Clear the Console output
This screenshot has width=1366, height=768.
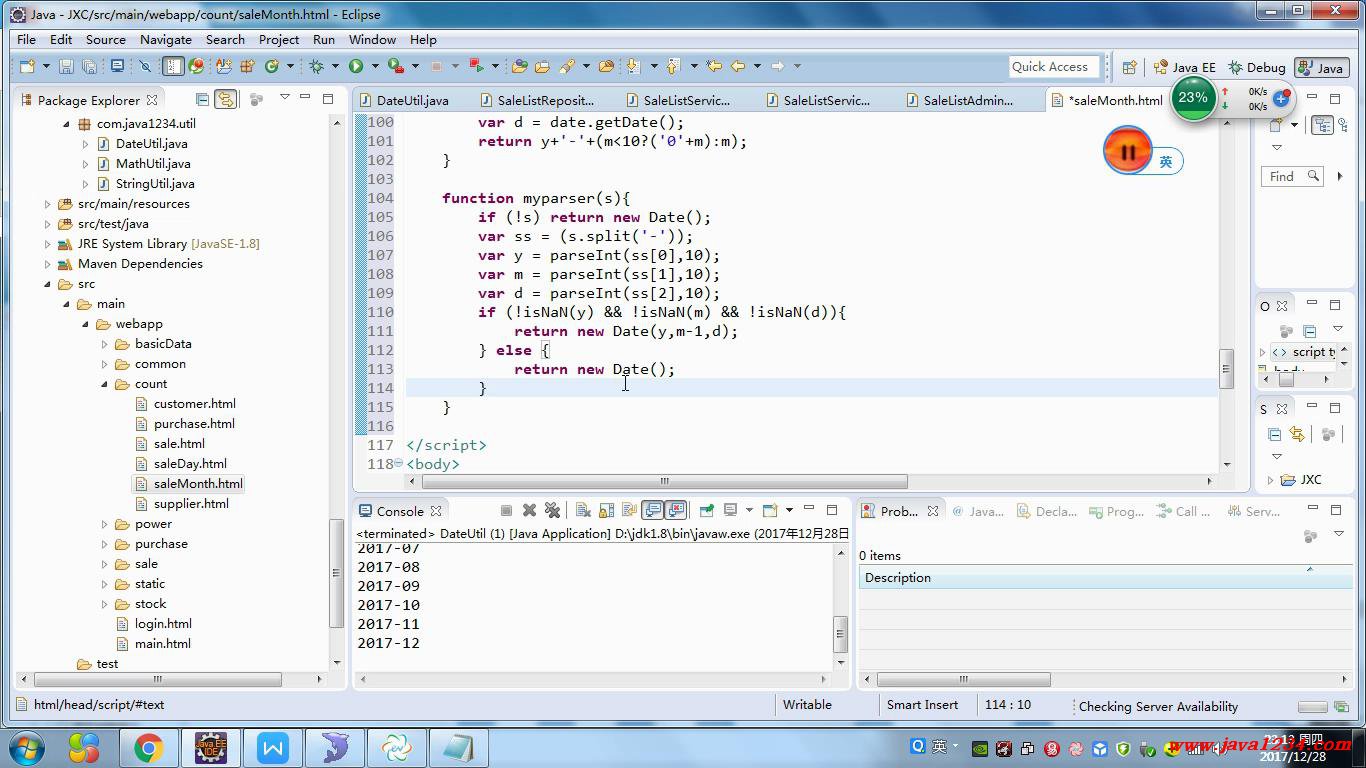point(584,510)
